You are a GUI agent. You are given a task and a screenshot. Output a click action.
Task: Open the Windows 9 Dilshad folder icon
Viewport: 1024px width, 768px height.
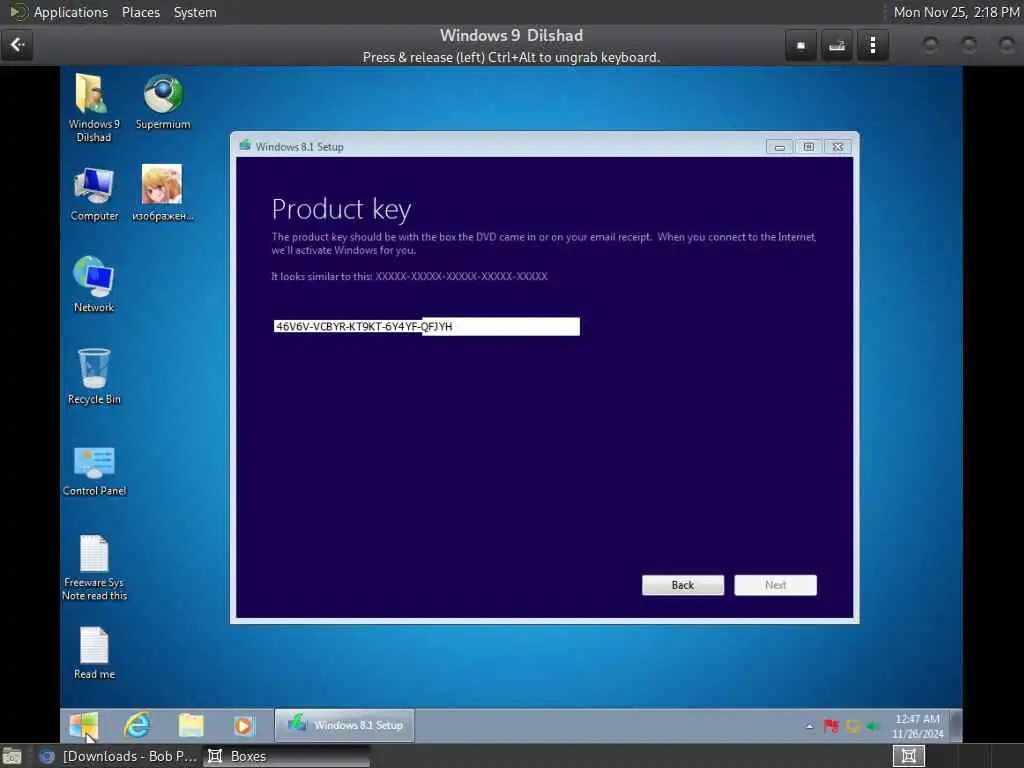[93, 108]
